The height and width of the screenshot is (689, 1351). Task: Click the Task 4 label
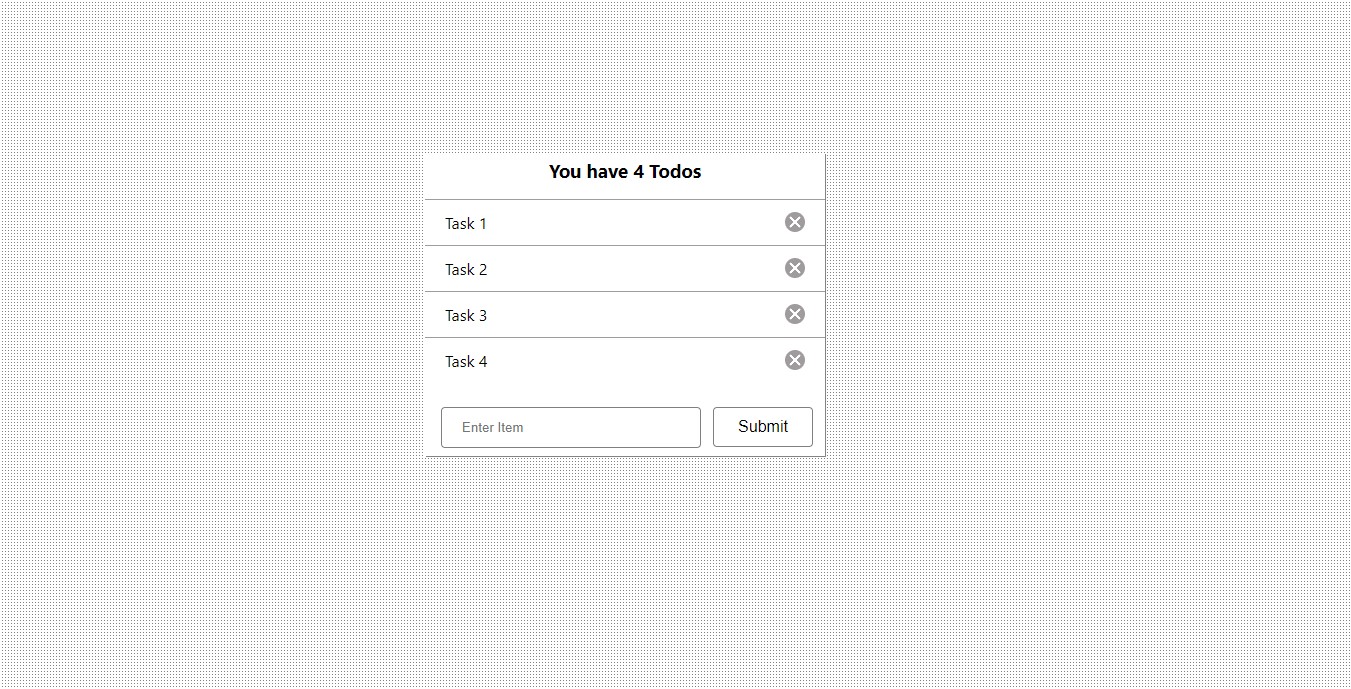466,361
